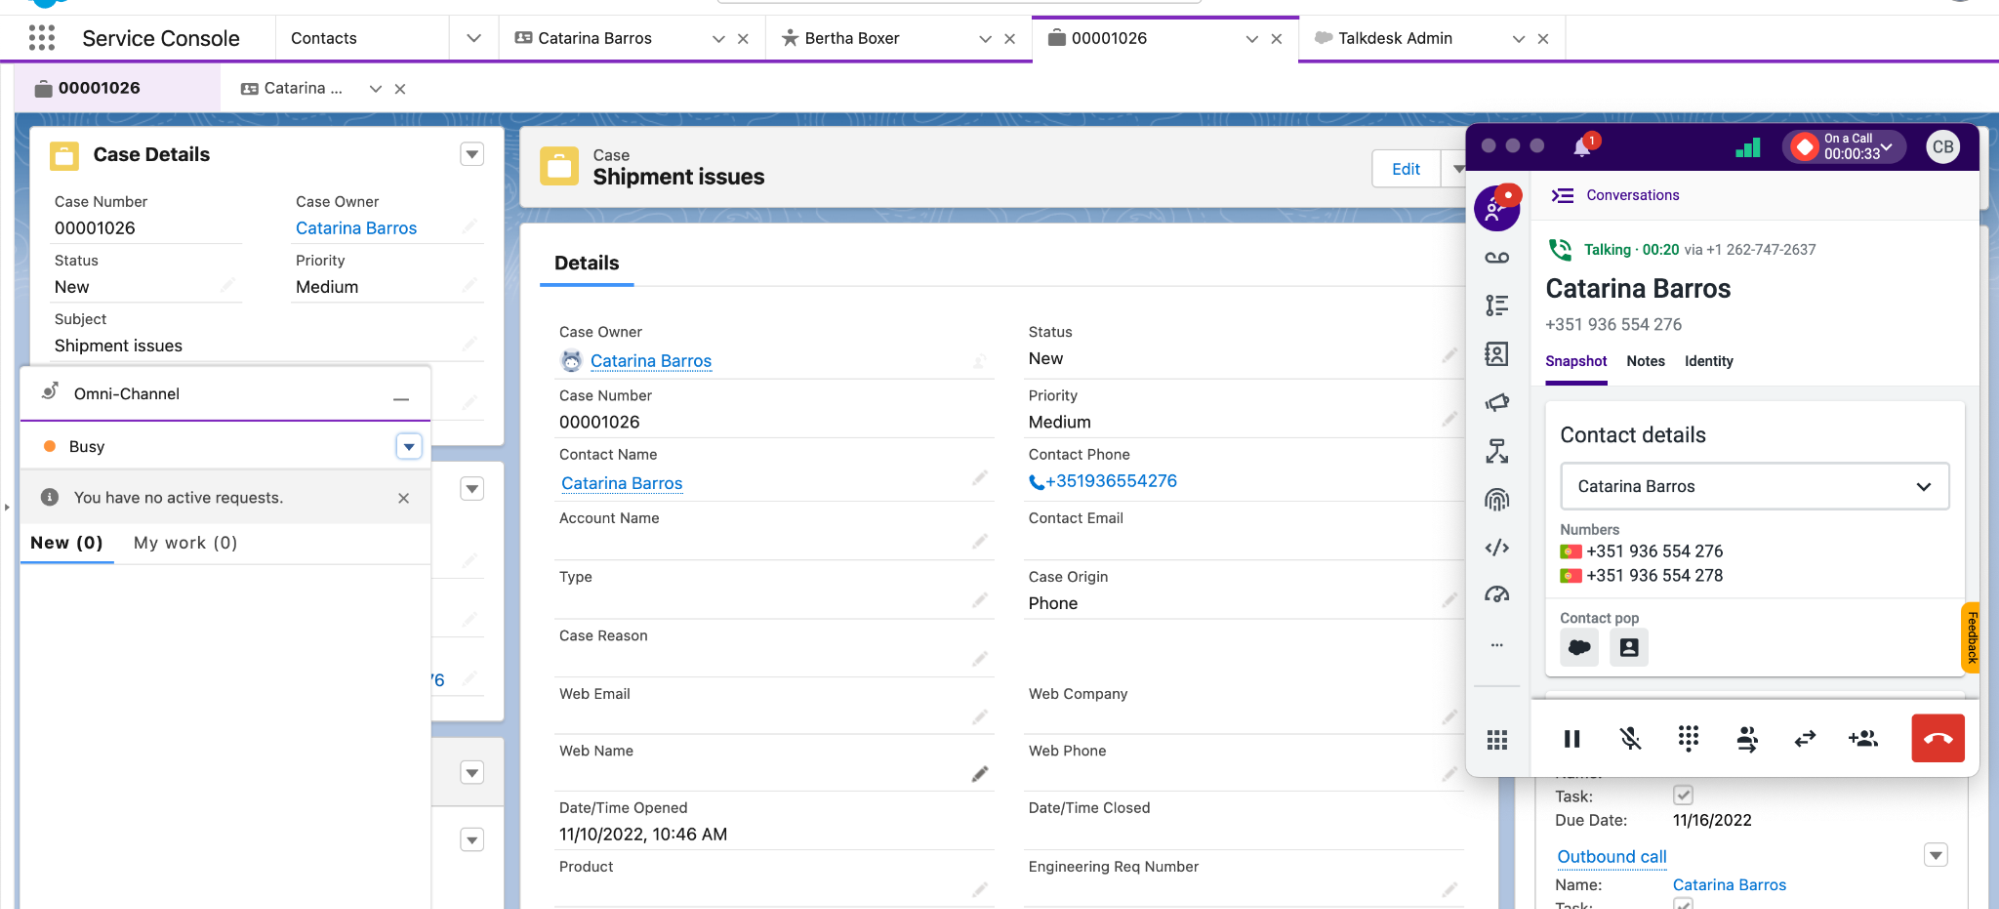1999x909 pixels.
Task: Open Talkdesk fingerprint identity icon
Action: (1496, 499)
